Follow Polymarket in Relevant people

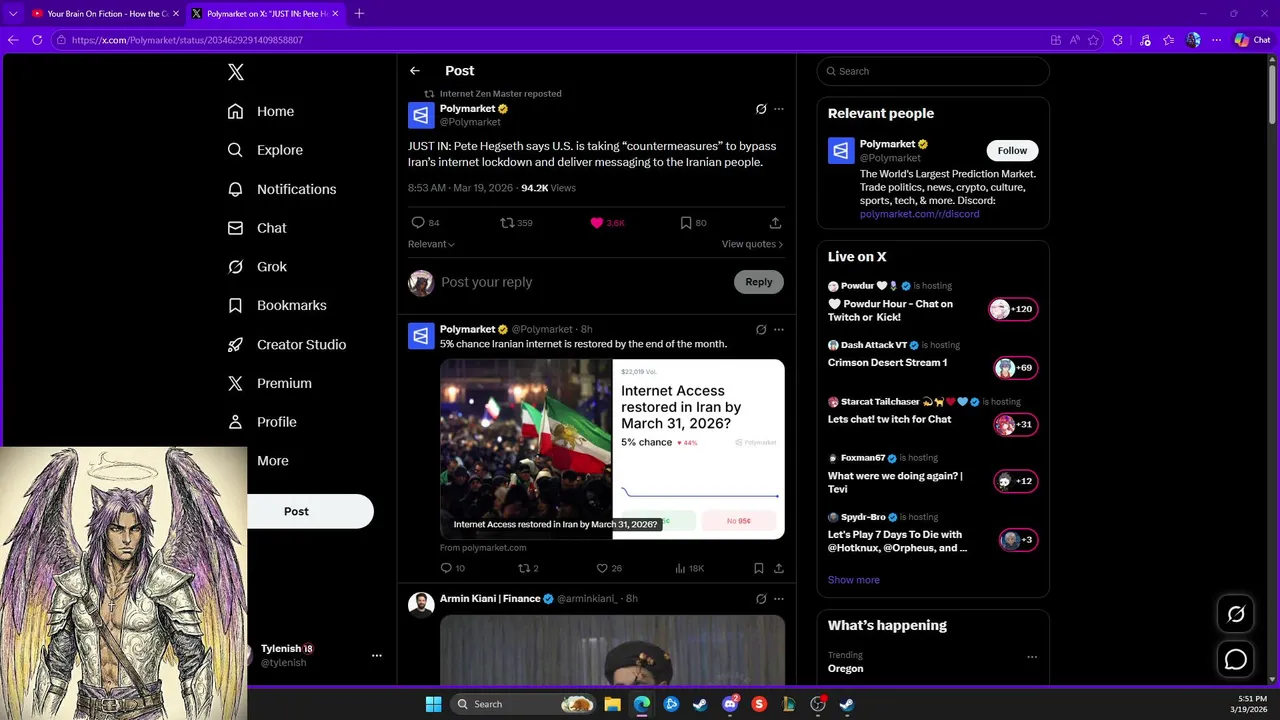[1012, 150]
